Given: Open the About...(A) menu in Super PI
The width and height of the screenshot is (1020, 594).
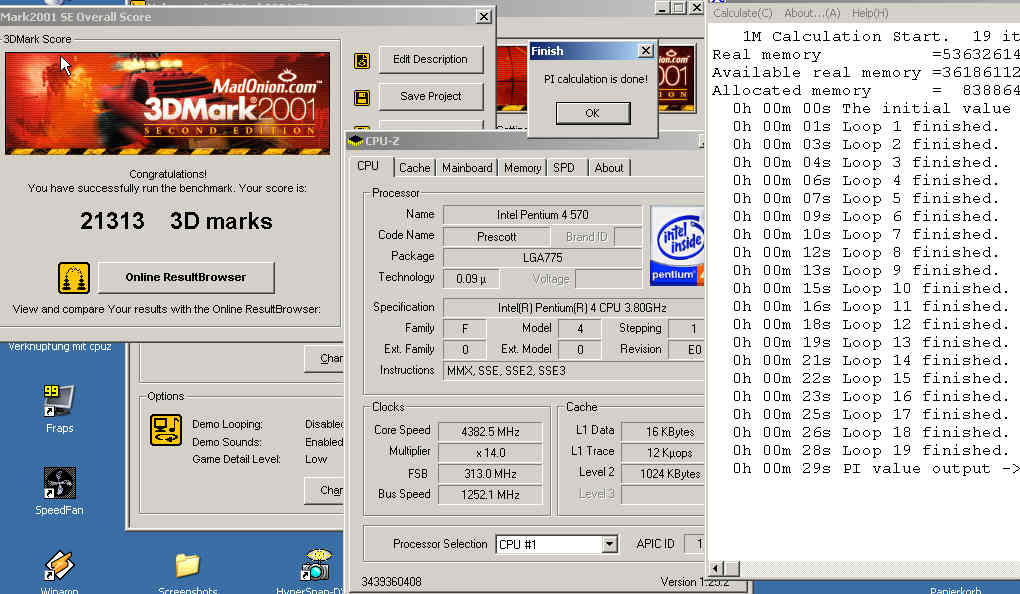Looking at the screenshot, I should coord(812,13).
